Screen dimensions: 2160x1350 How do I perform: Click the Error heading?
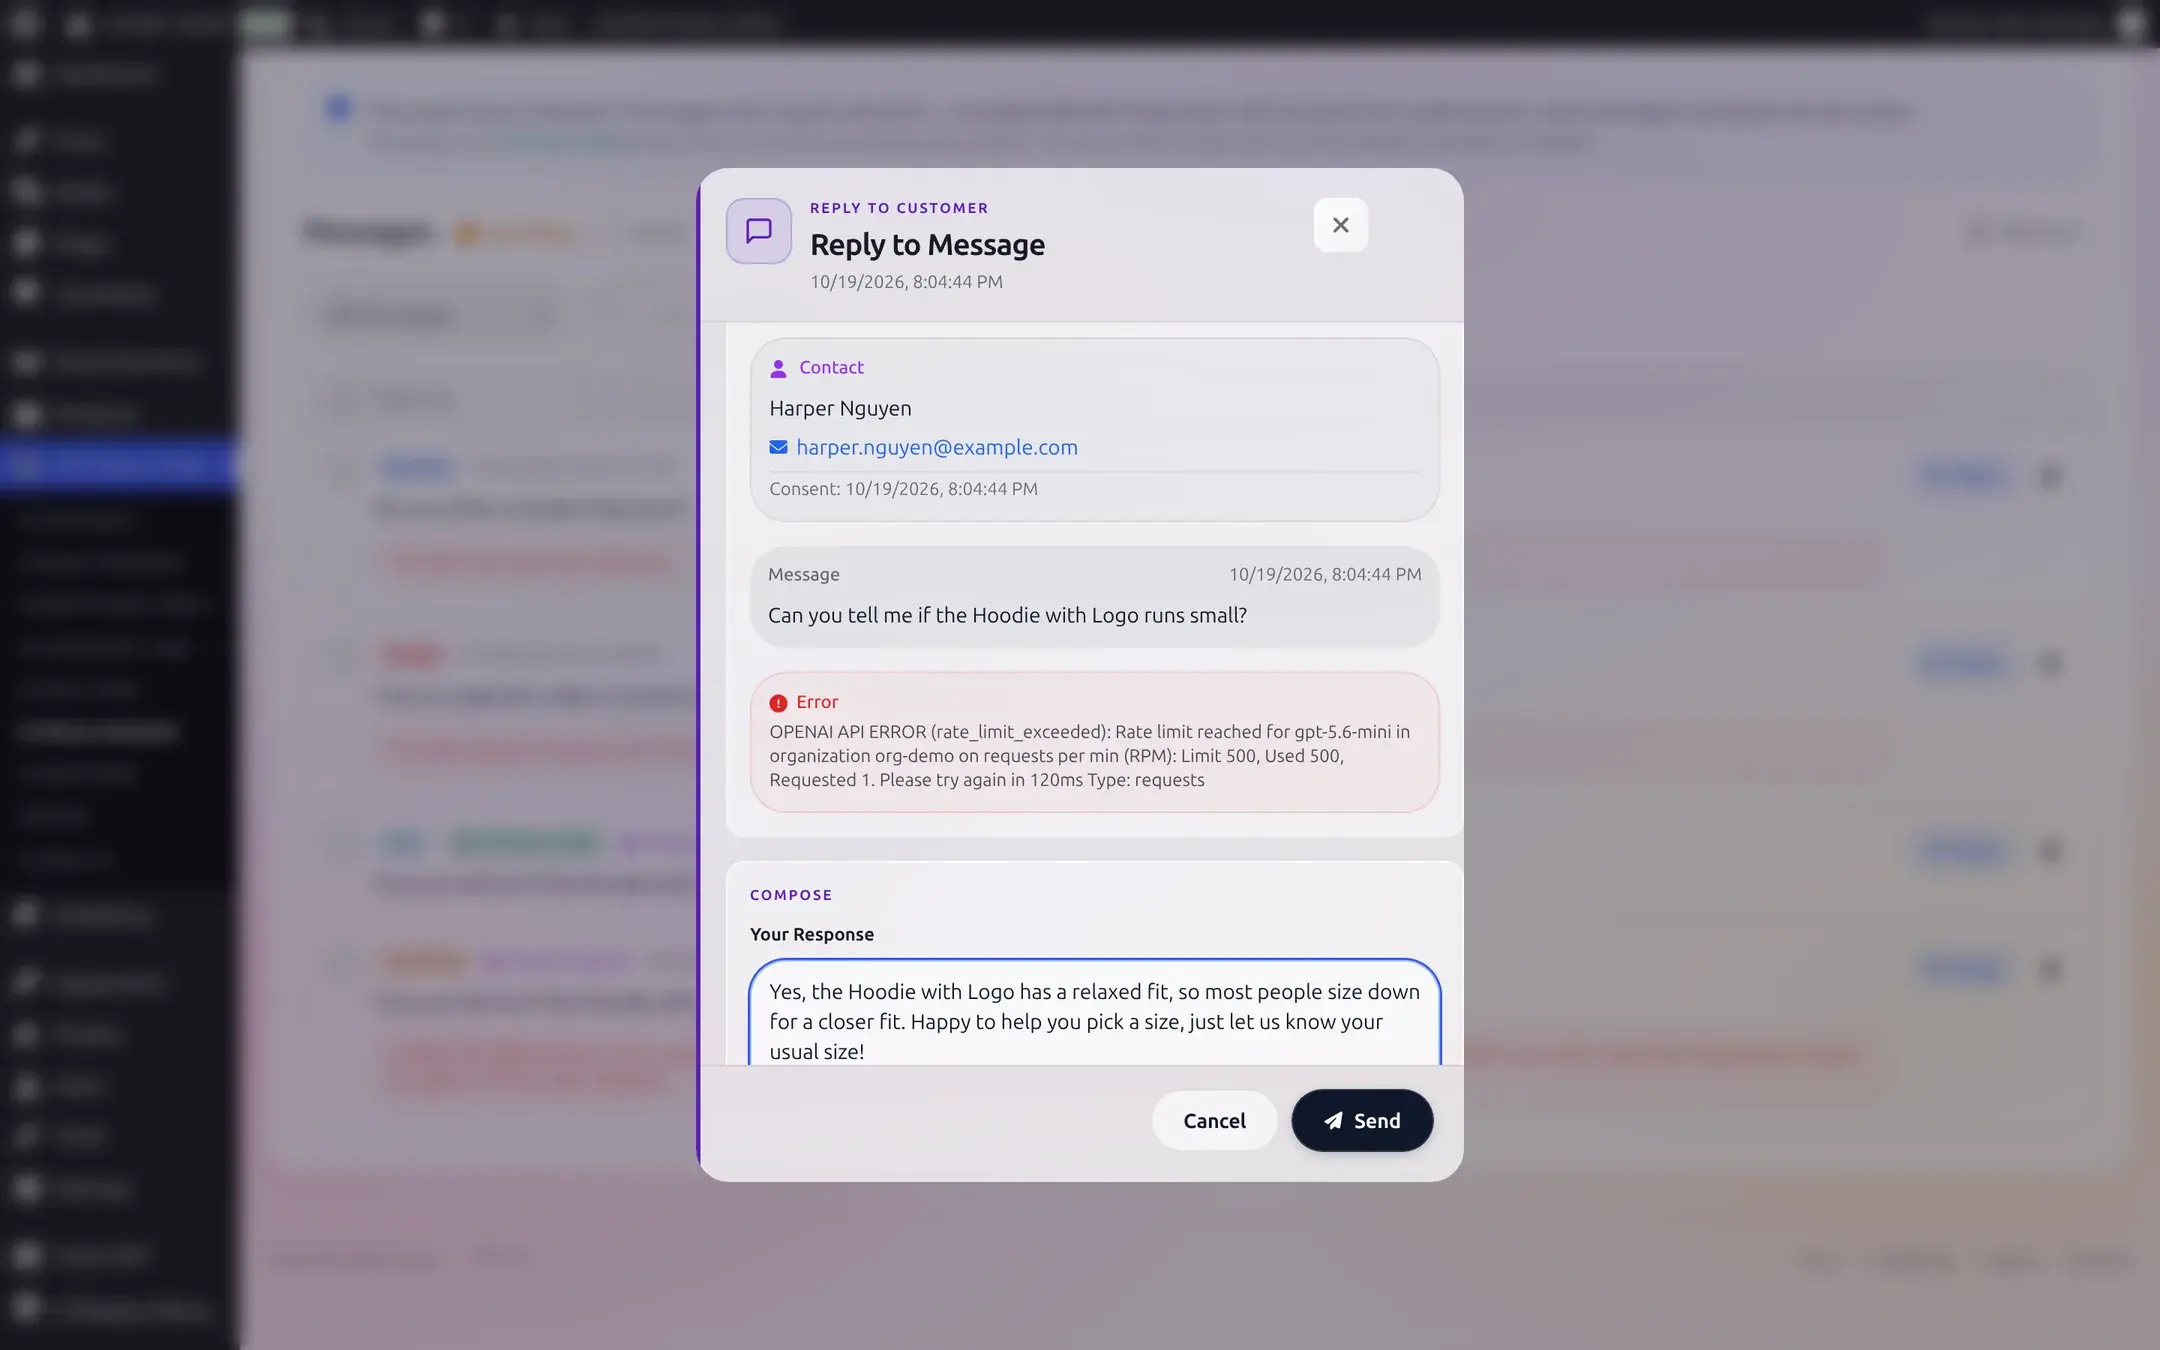817,702
